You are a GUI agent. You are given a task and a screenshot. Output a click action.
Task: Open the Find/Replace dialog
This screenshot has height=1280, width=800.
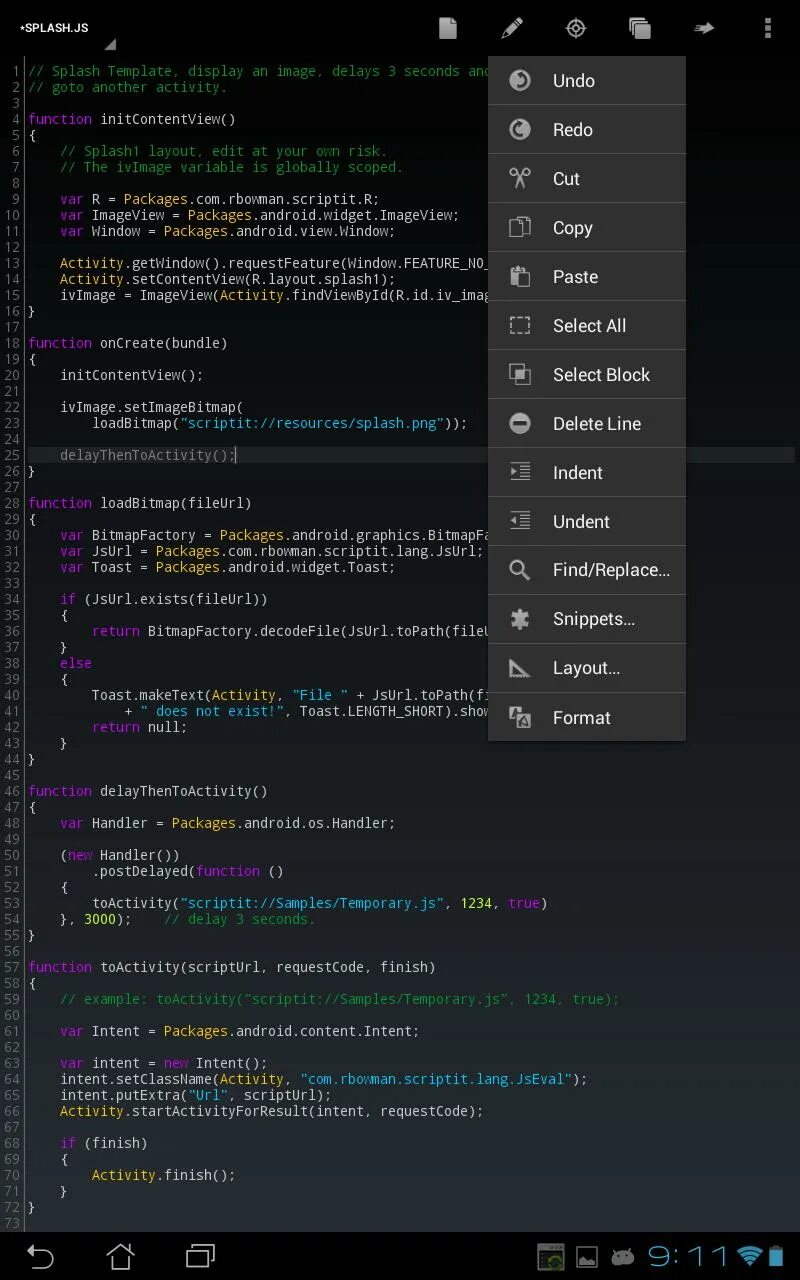click(610, 570)
